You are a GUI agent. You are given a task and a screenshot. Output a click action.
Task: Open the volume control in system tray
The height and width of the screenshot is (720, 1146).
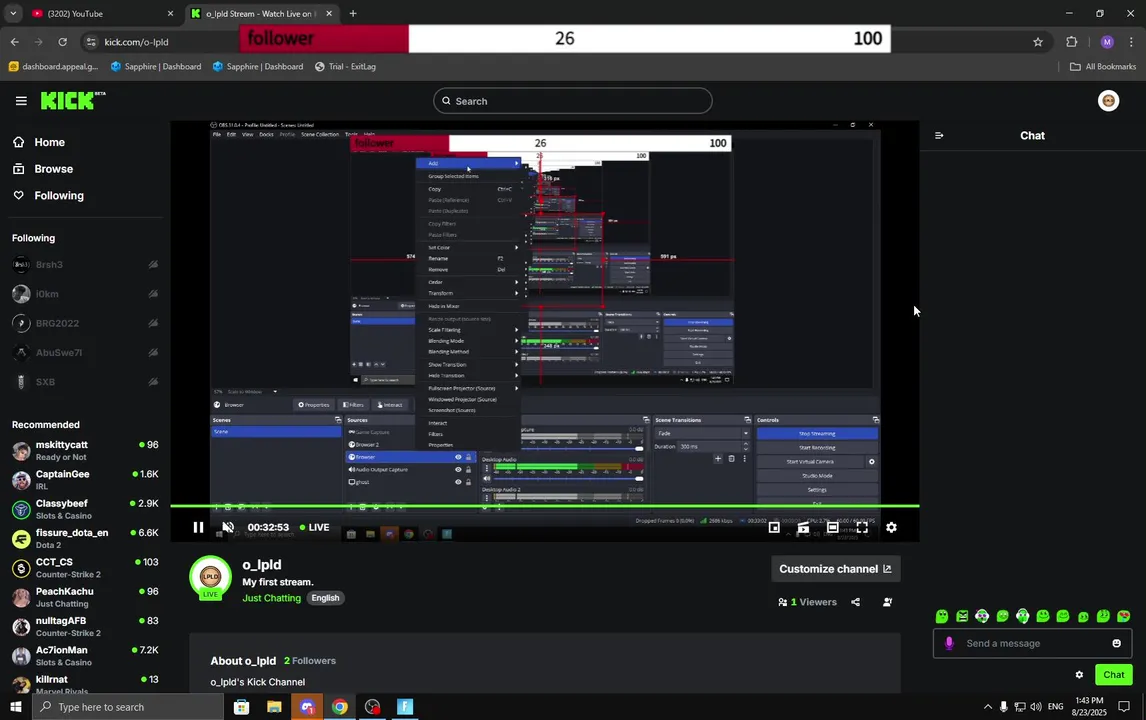tap(1036, 707)
